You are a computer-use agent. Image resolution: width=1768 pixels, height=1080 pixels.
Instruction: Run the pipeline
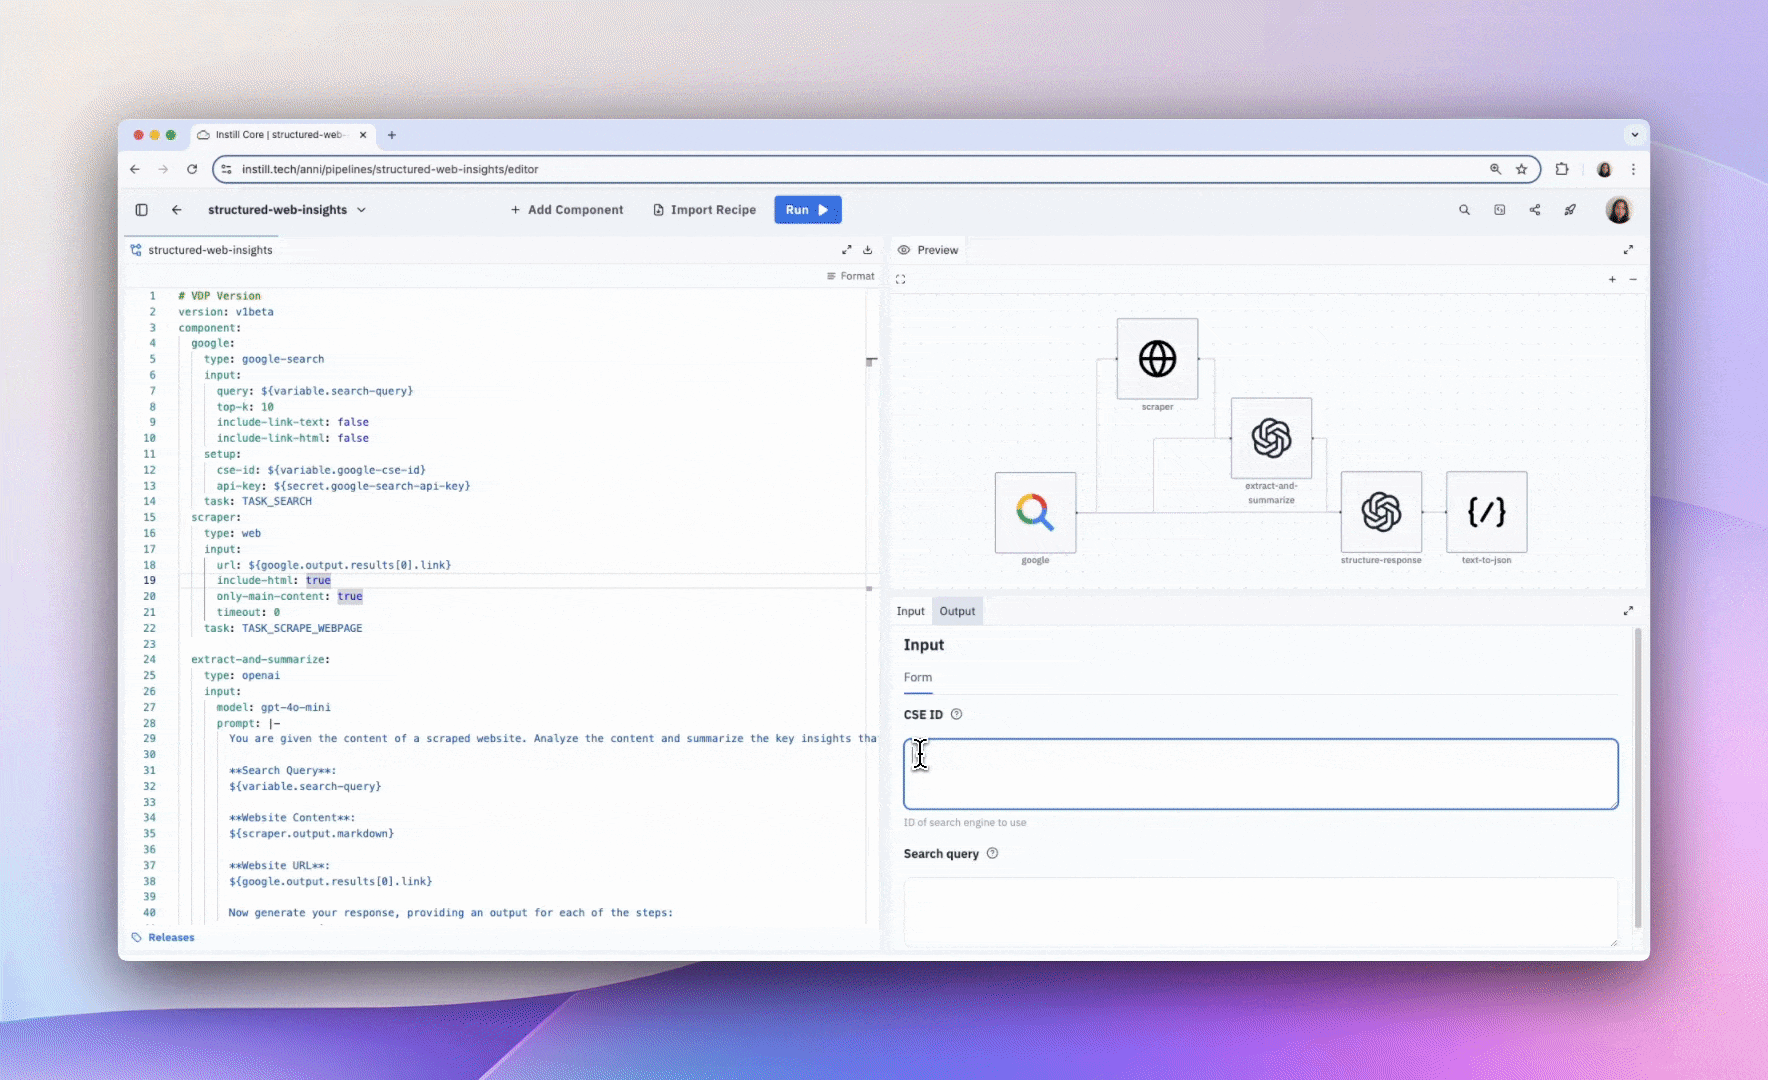point(808,210)
